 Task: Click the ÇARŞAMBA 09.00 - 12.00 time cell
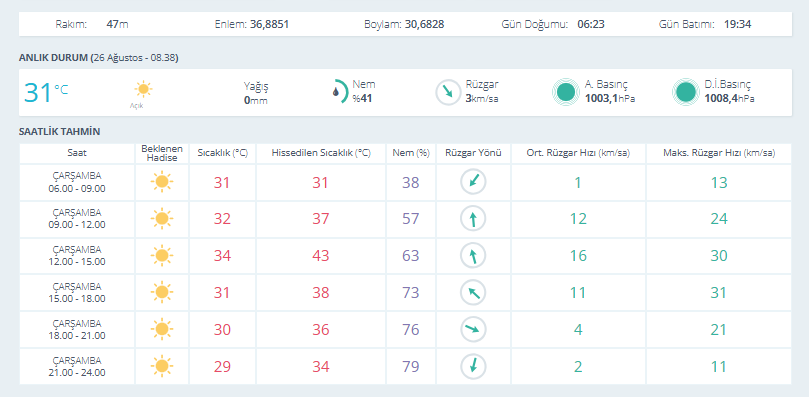77,219
